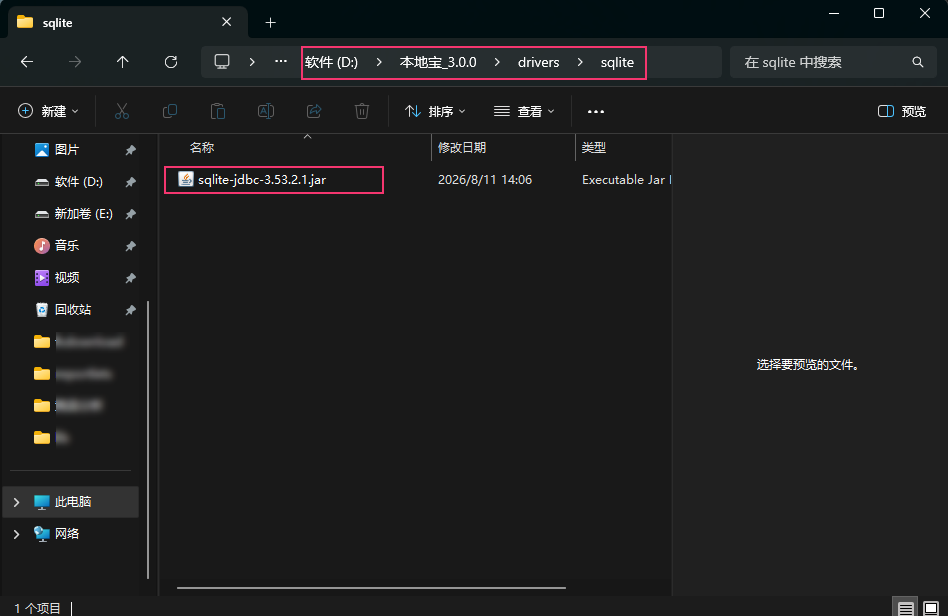Click the pin icon beside 新加卷 (E:)
This screenshot has width=948, height=616.
click(x=130, y=214)
